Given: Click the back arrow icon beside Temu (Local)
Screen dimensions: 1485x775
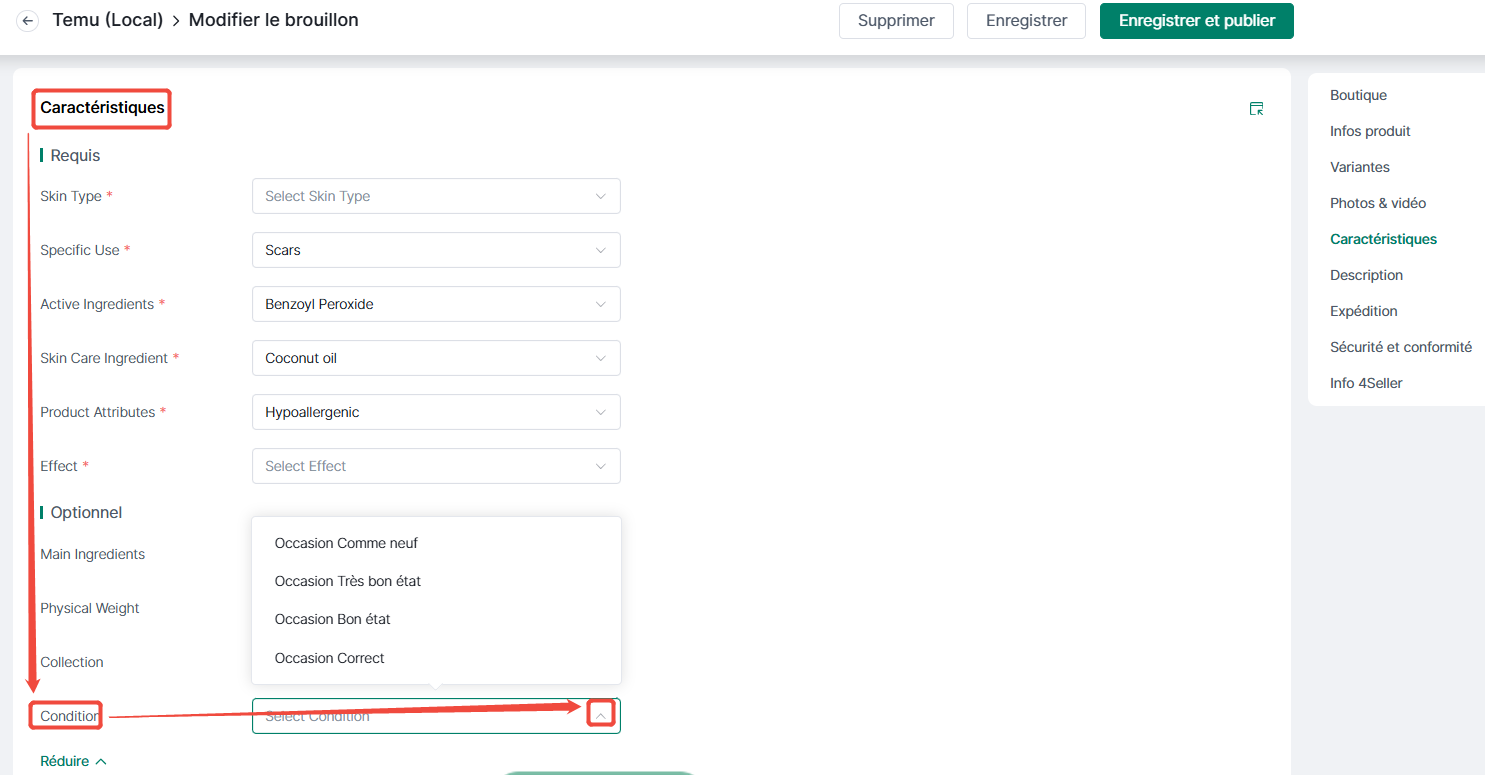Looking at the screenshot, I should (x=28, y=20).
